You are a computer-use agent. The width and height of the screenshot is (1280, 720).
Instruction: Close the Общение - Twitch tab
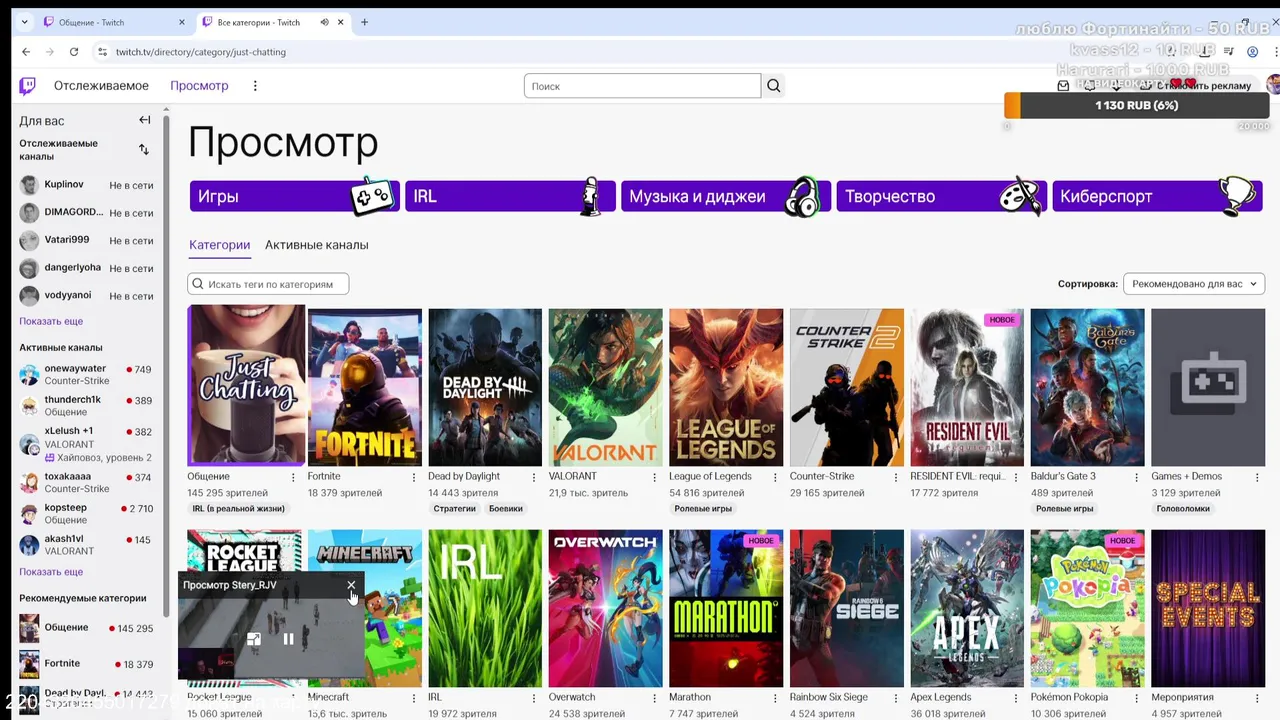click(181, 22)
